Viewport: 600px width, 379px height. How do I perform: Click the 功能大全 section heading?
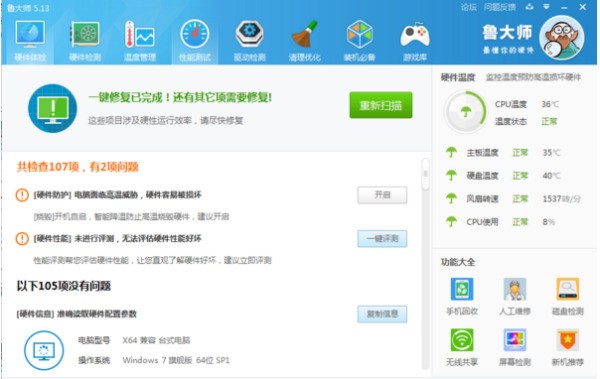(x=458, y=262)
